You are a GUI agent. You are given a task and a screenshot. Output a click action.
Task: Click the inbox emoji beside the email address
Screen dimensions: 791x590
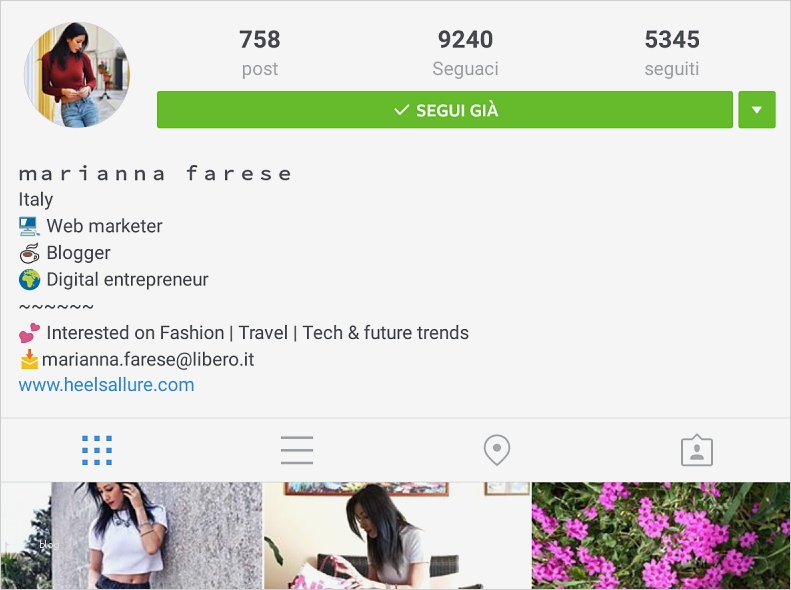[x=29, y=360]
